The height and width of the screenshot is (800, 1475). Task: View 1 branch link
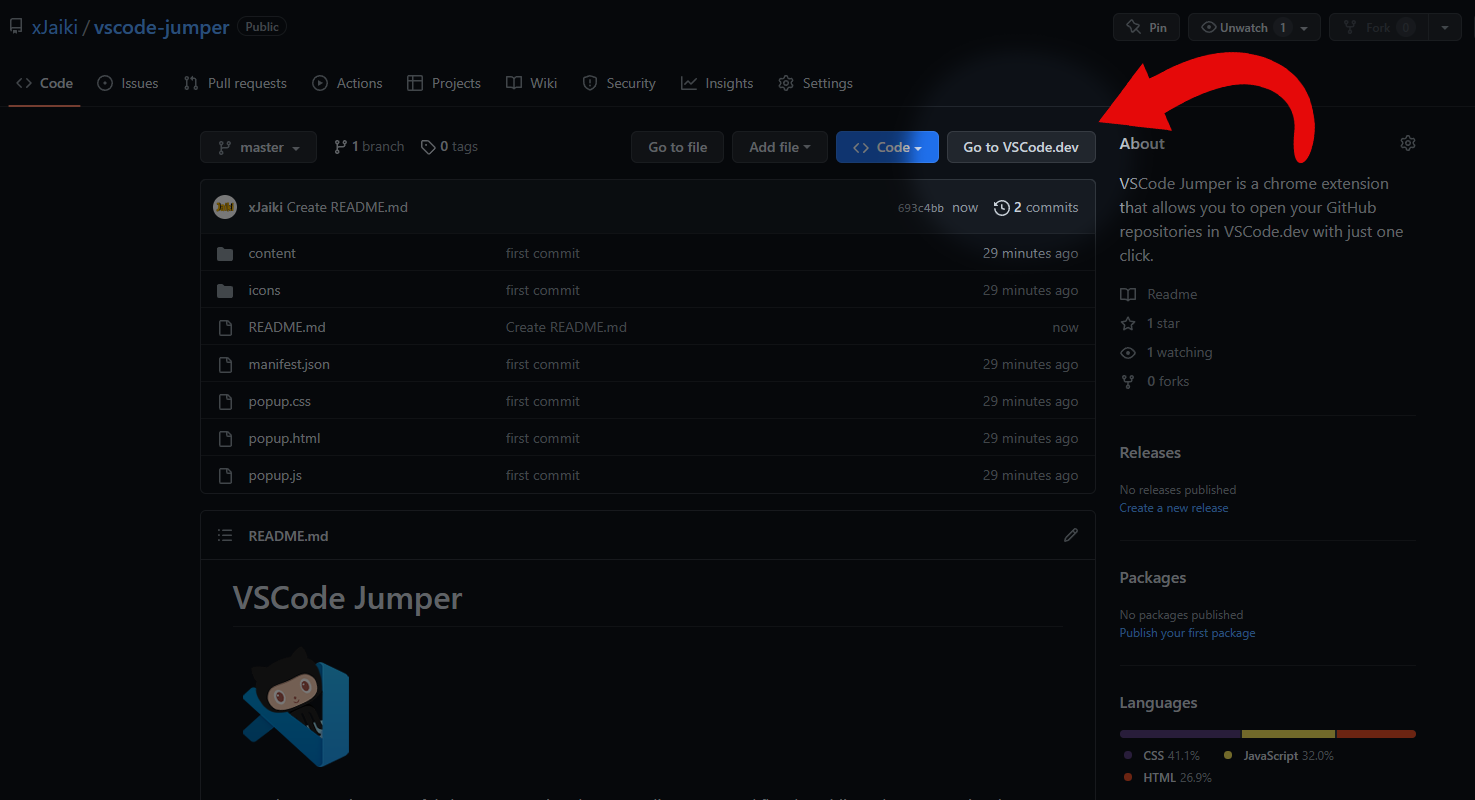(x=369, y=147)
